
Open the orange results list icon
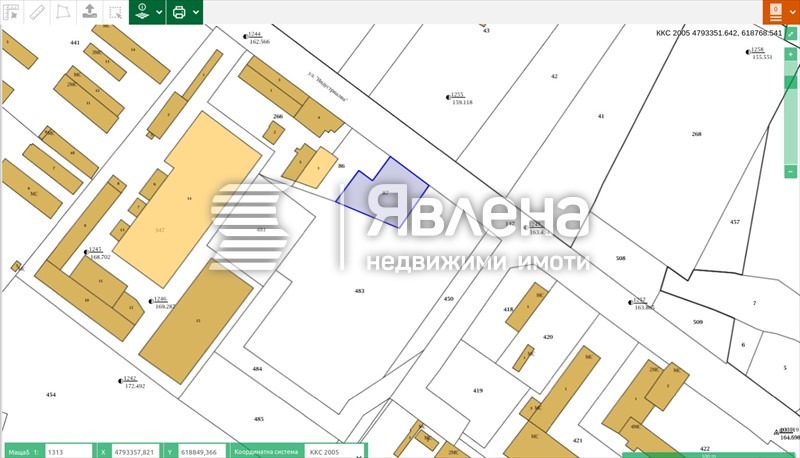pos(776,10)
